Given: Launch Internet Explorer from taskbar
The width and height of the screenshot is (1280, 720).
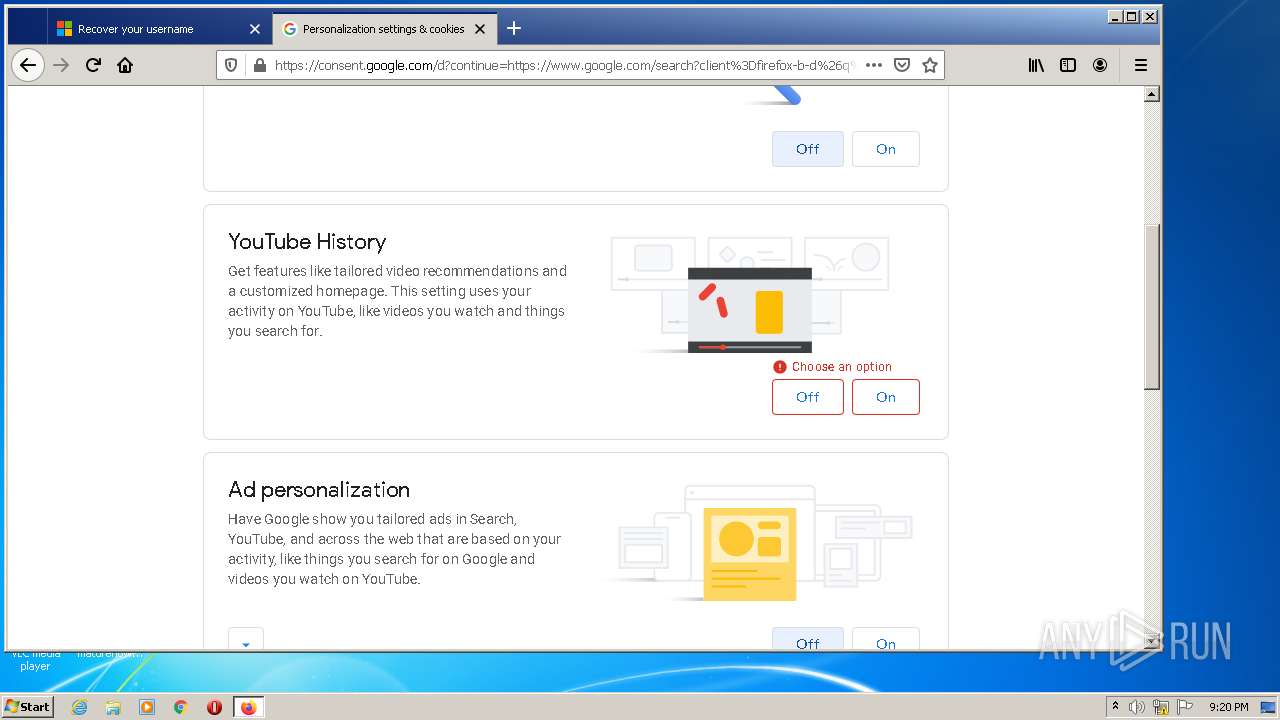Looking at the screenshot, I should [x=80, y=707].
